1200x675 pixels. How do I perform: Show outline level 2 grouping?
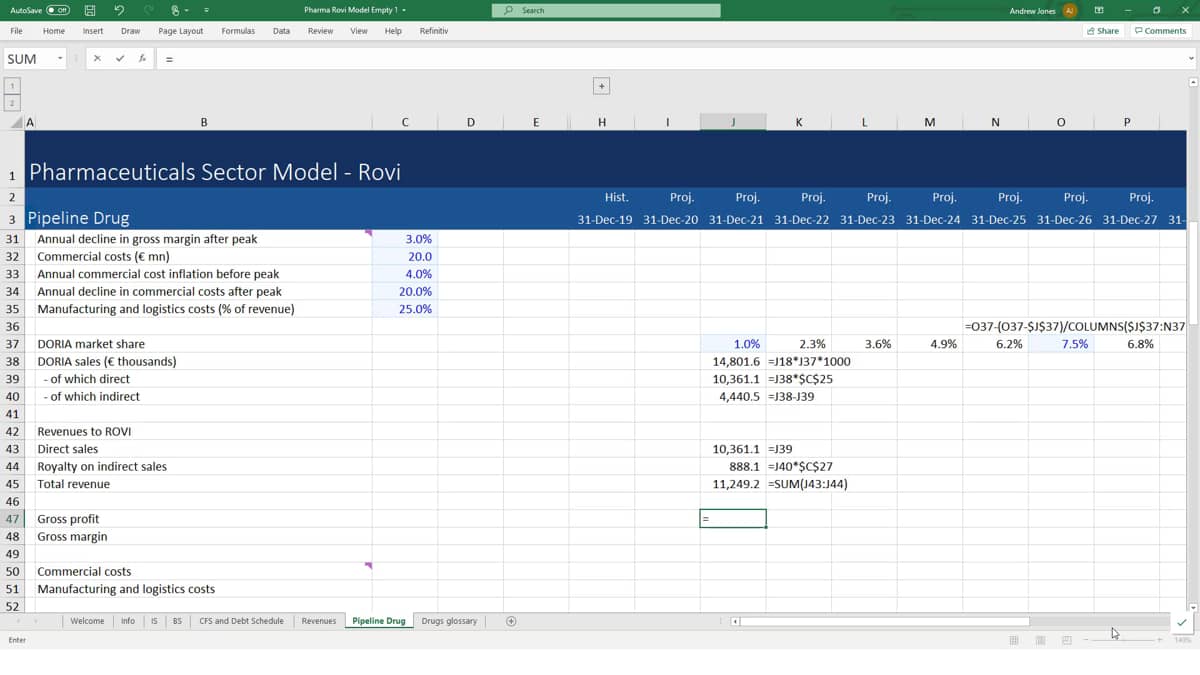pyautogui.click(x=12, y=103)
